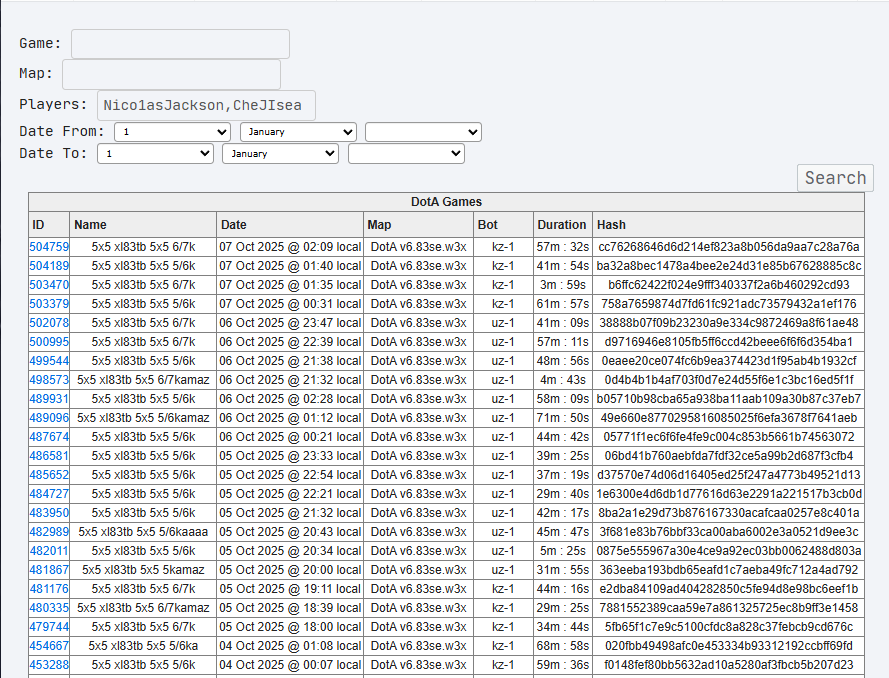Open game ID 485652 link
The height and width of the screenshot is (678, 889).
pyautogui.click(x=49, y=474)
